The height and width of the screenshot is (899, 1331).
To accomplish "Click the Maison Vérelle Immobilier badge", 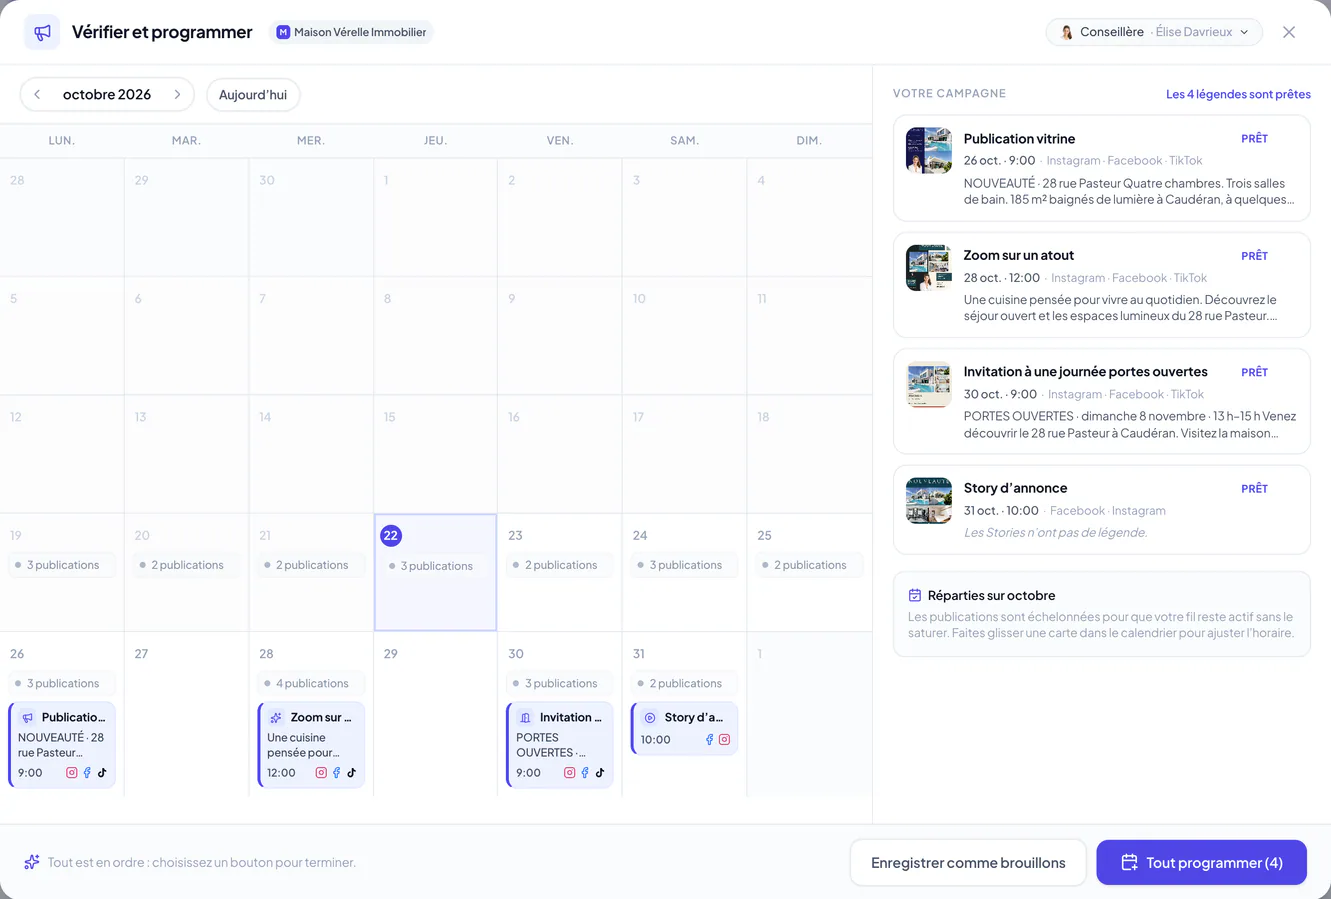I will tap(351, 32).
